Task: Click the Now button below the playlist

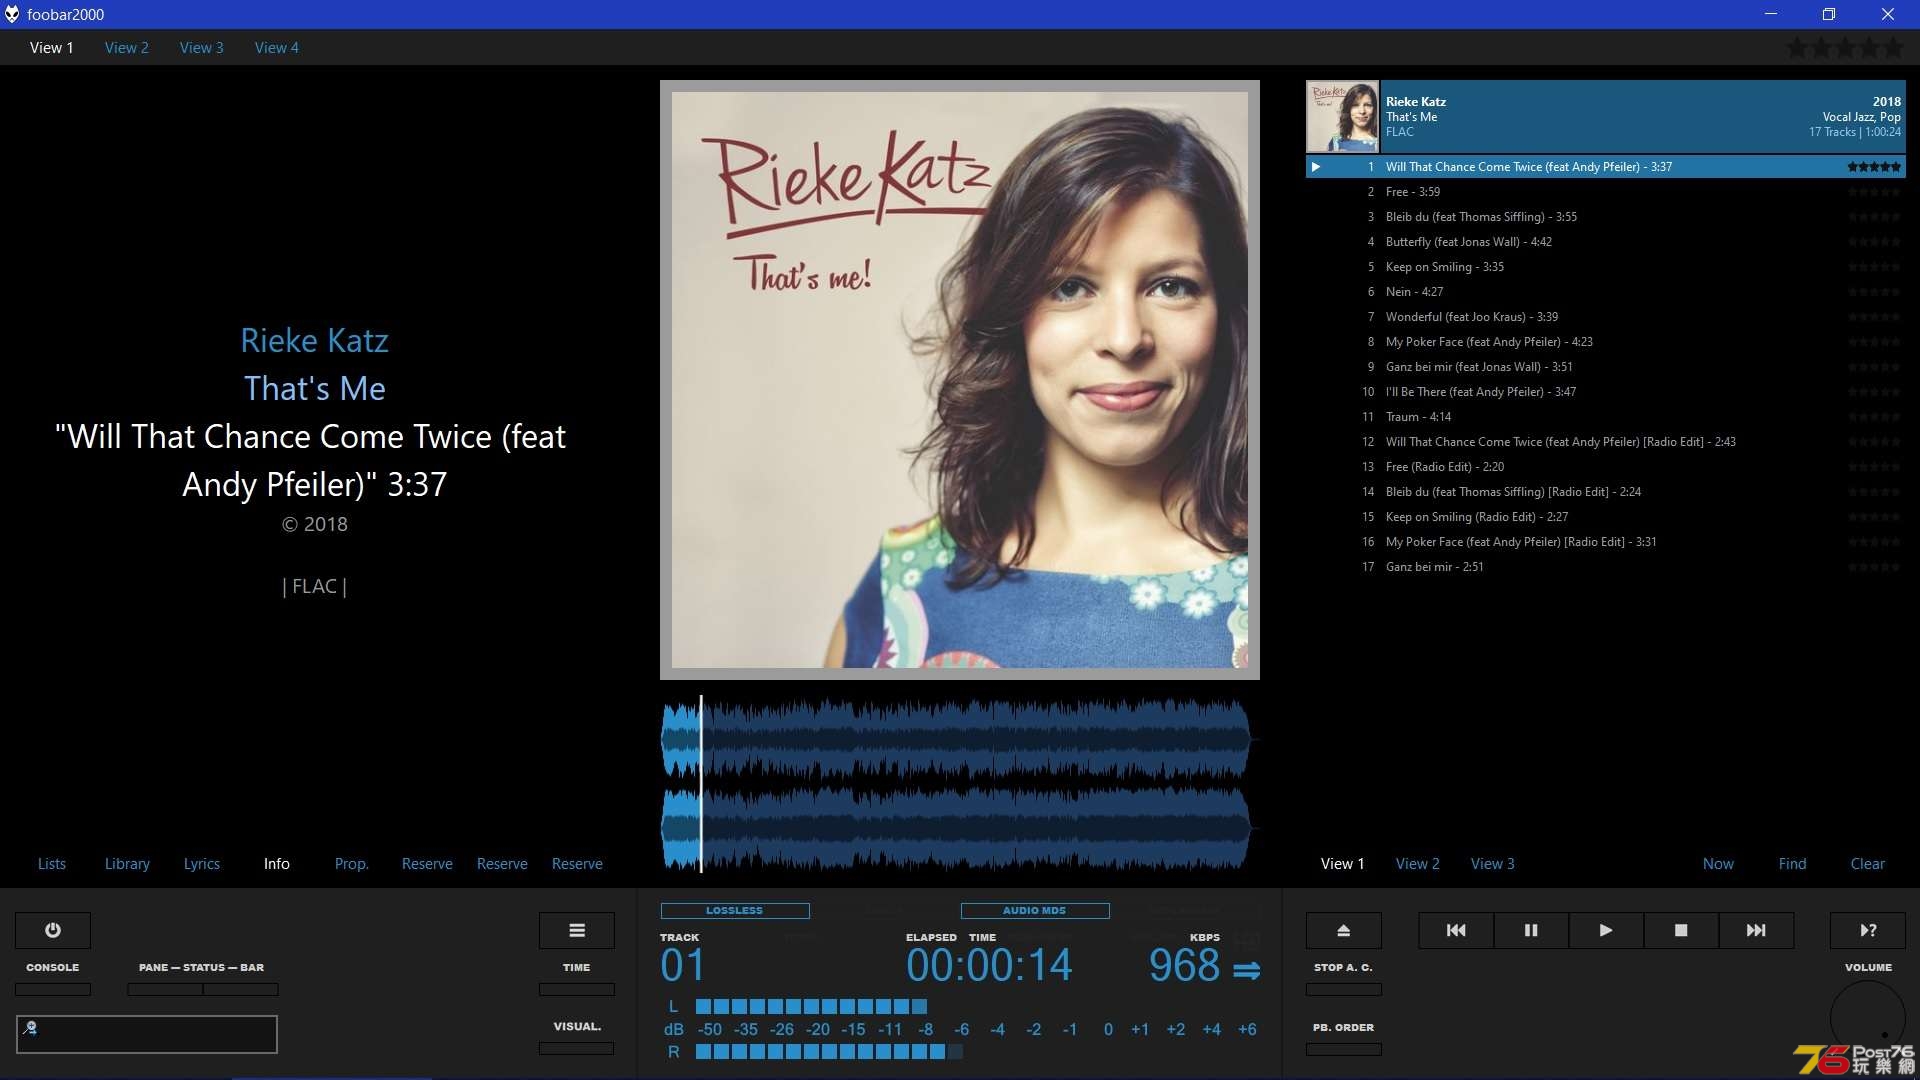Action: click(1719, 864)
